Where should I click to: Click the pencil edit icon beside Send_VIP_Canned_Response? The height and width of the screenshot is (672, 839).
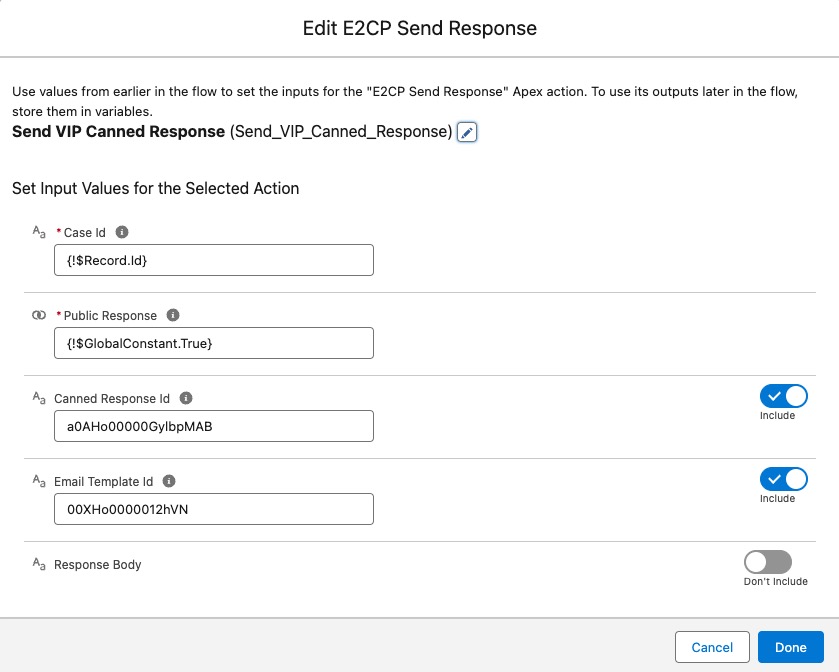[x=467, y=132]
